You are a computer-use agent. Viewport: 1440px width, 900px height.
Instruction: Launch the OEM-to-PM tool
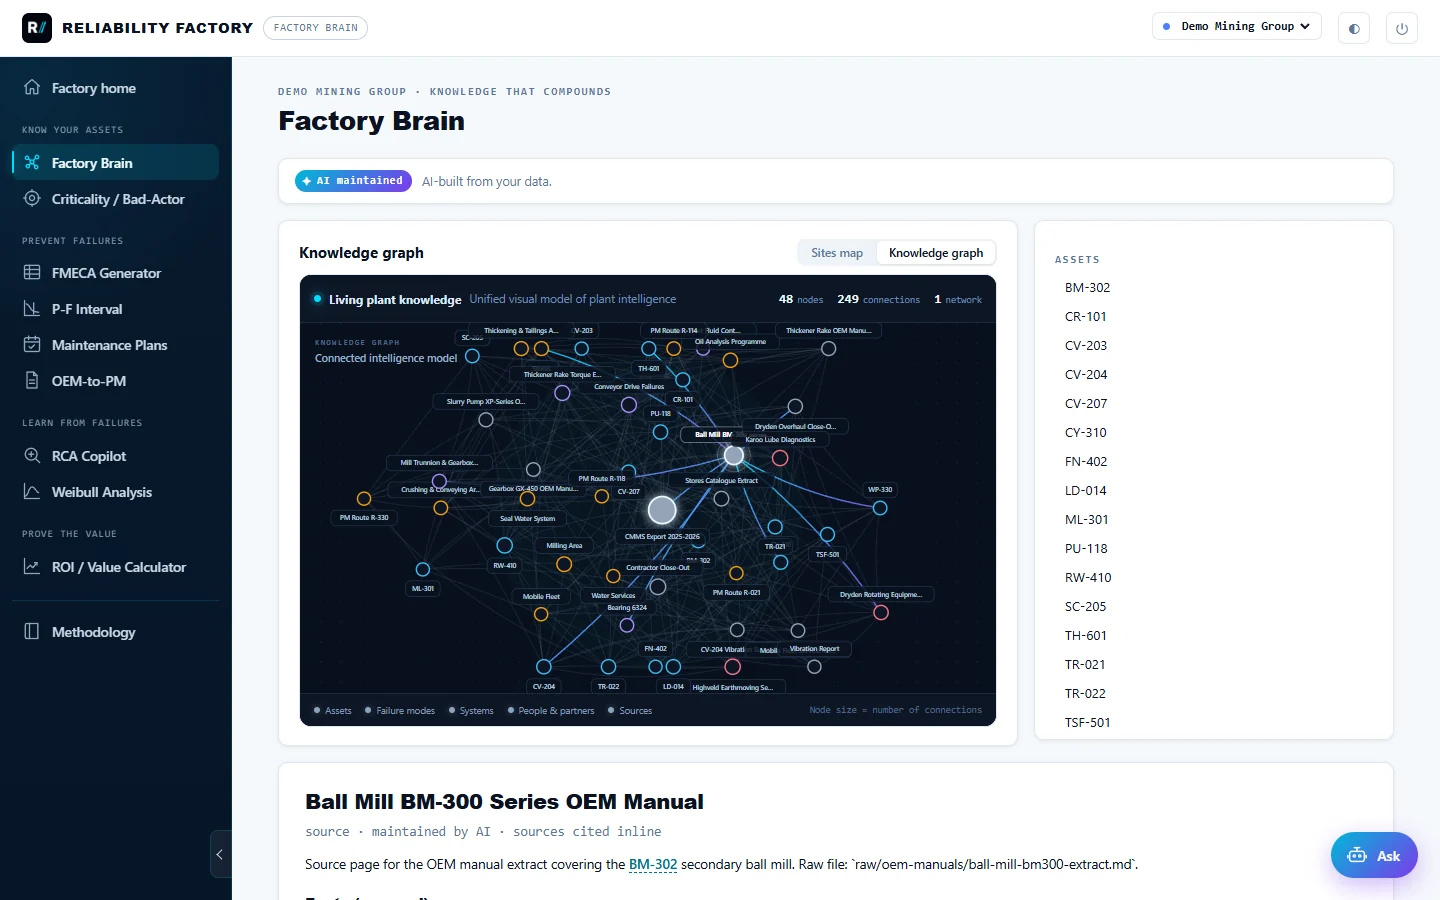116,381
